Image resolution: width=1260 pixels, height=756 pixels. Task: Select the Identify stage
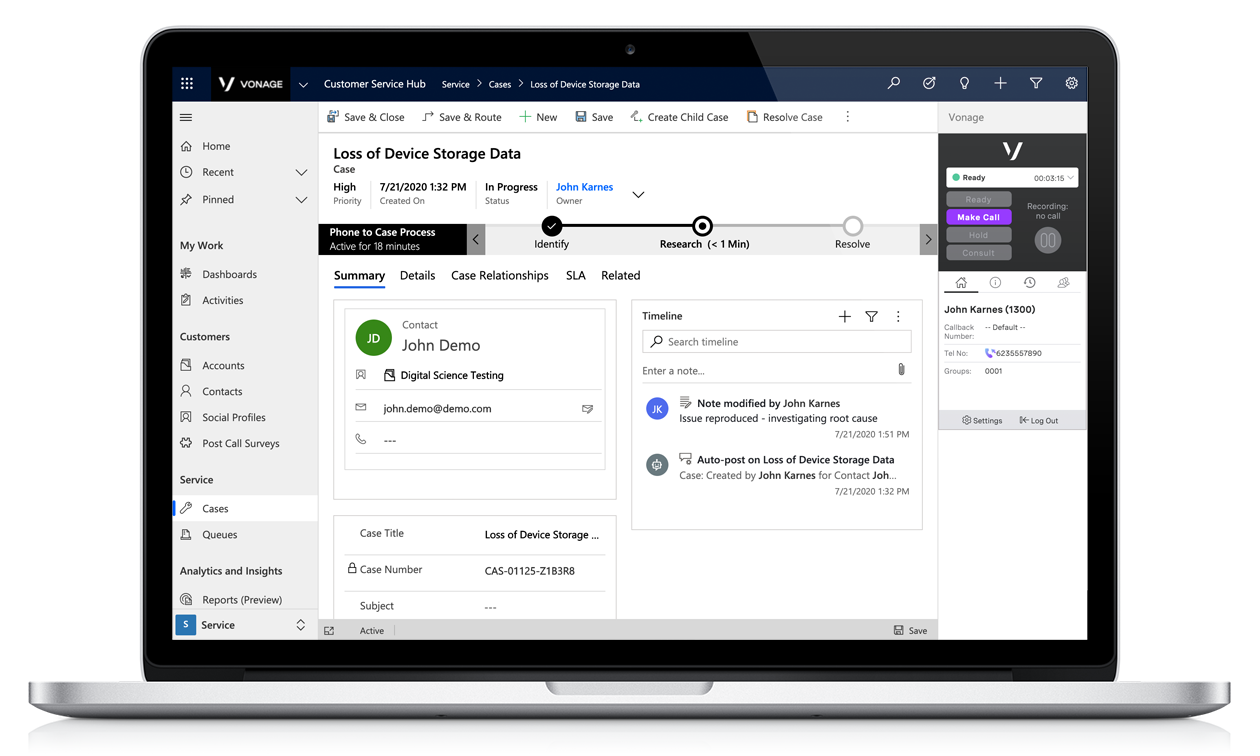[x=551, y=226]
